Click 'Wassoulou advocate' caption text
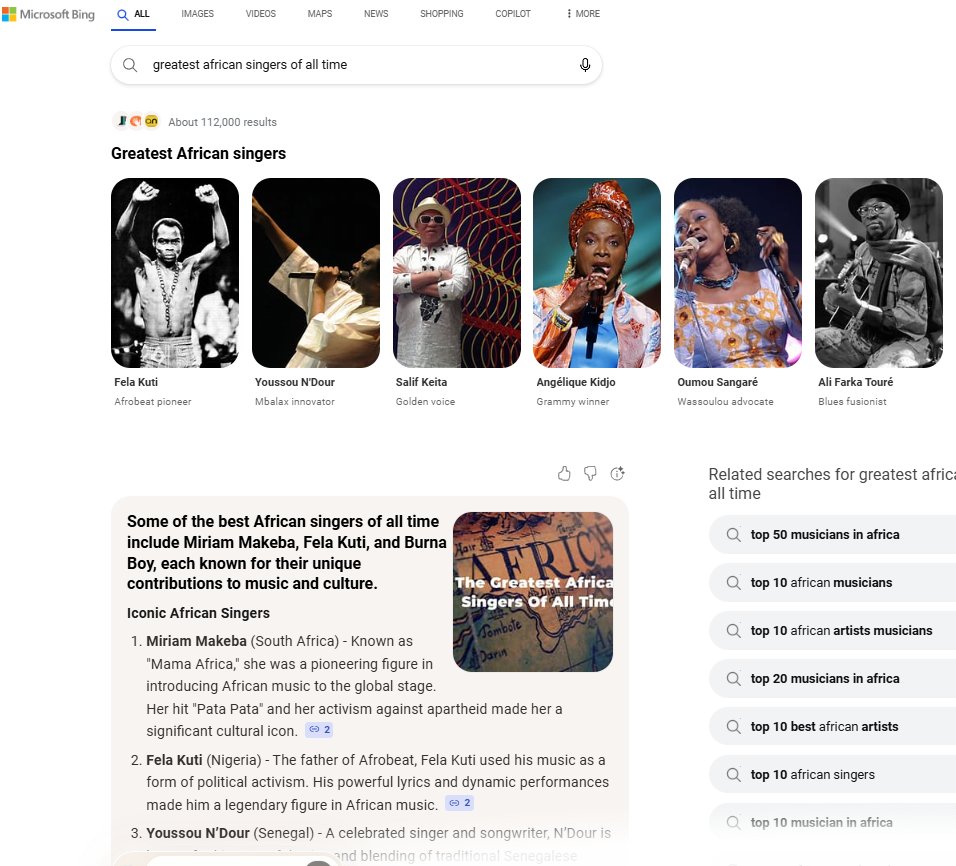 point(725,401)
